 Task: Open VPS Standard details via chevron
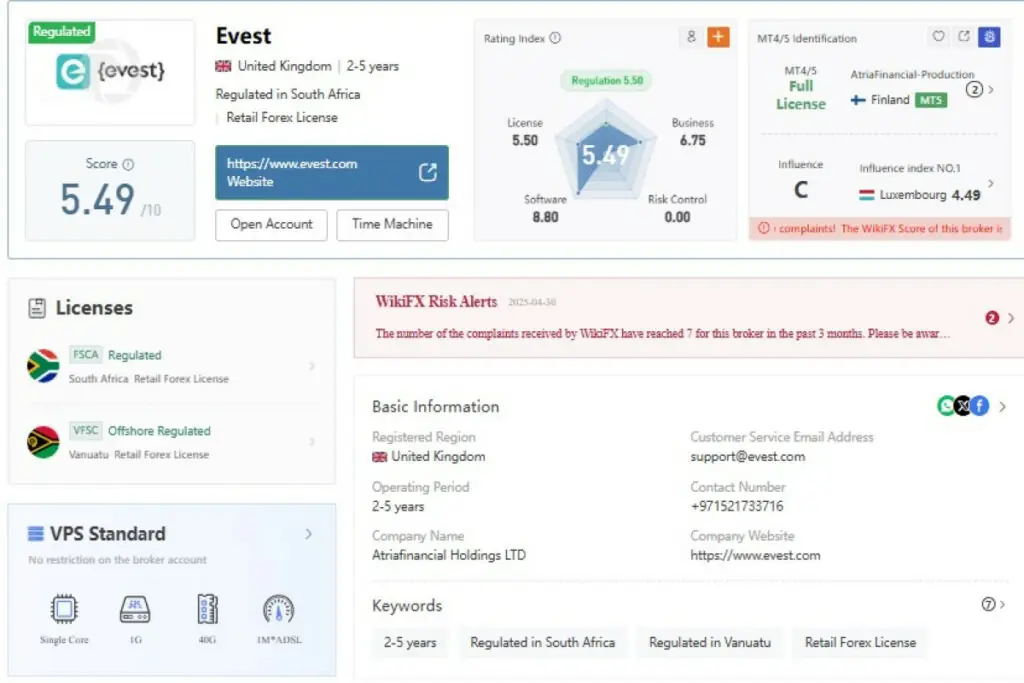[308, 534]
